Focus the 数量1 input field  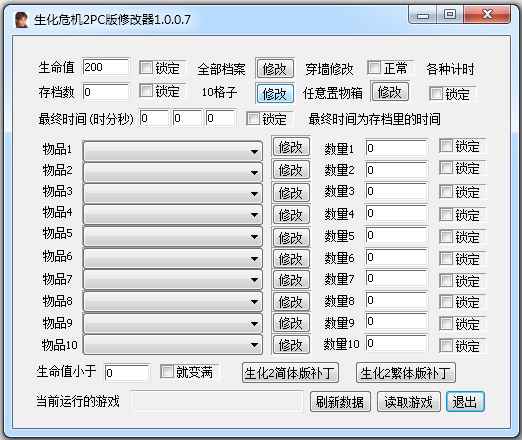[x=396, y=148]
